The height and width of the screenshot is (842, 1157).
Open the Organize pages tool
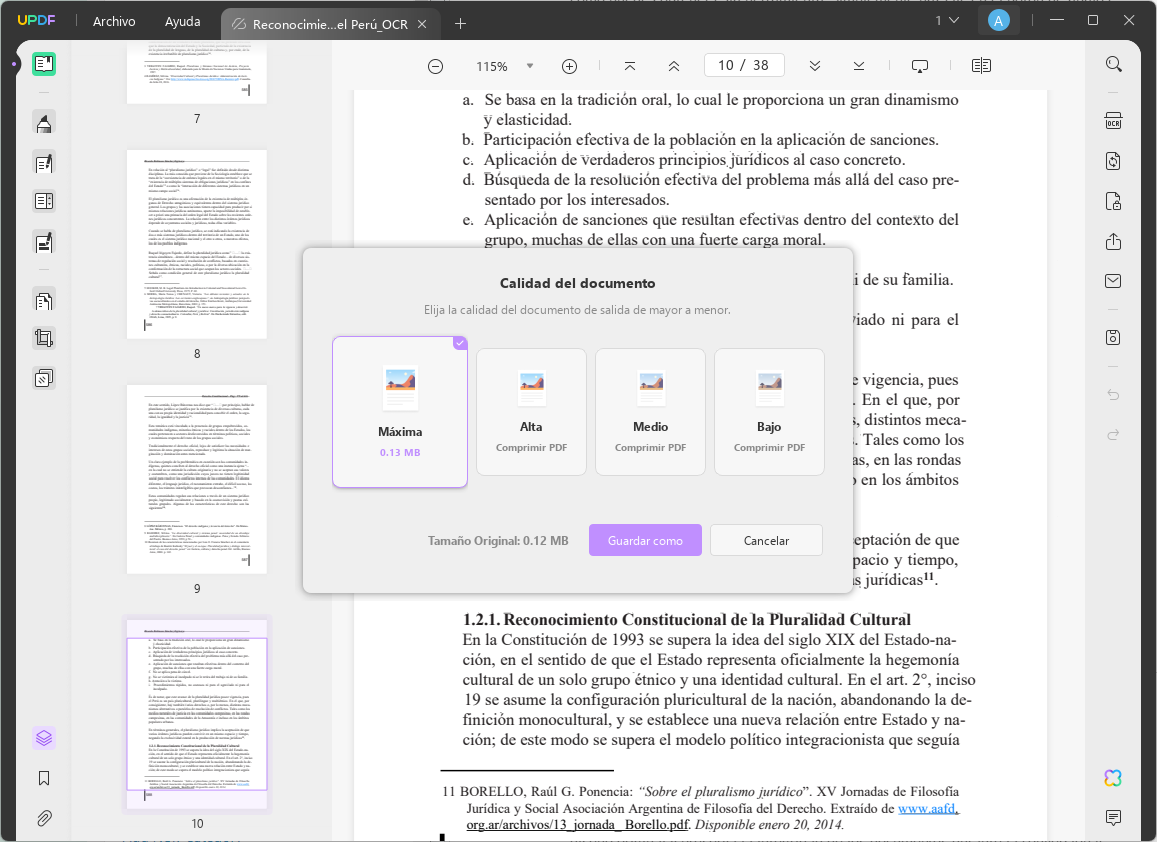pos(44,300)
